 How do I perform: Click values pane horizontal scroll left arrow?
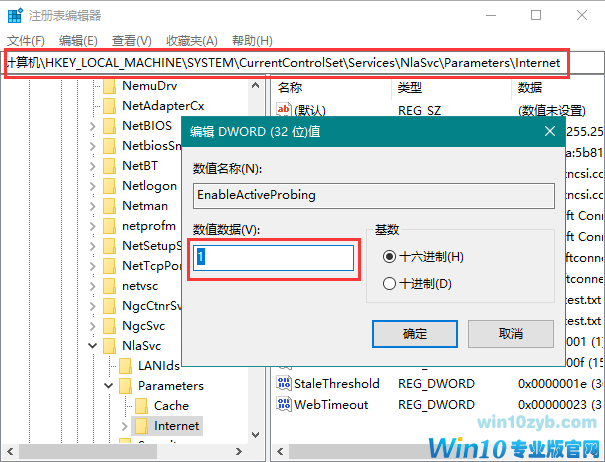point(281,452)
